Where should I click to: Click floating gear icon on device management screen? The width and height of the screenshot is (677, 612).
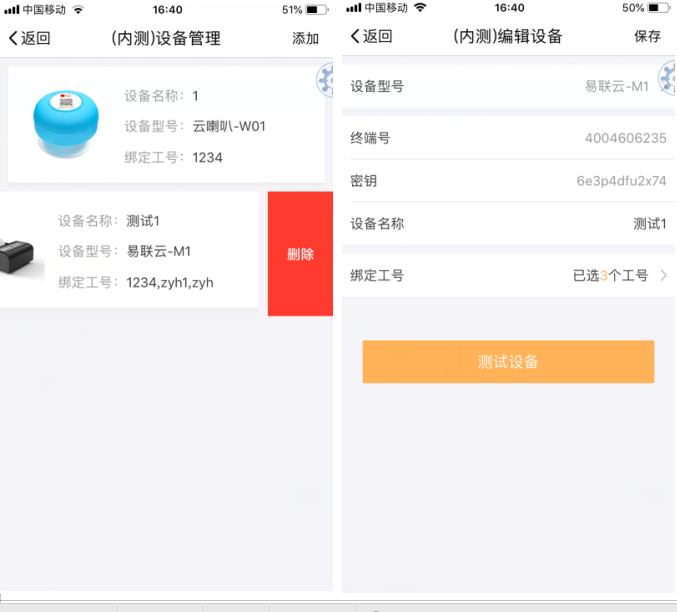pyautogui.click(x=325, y=80)
